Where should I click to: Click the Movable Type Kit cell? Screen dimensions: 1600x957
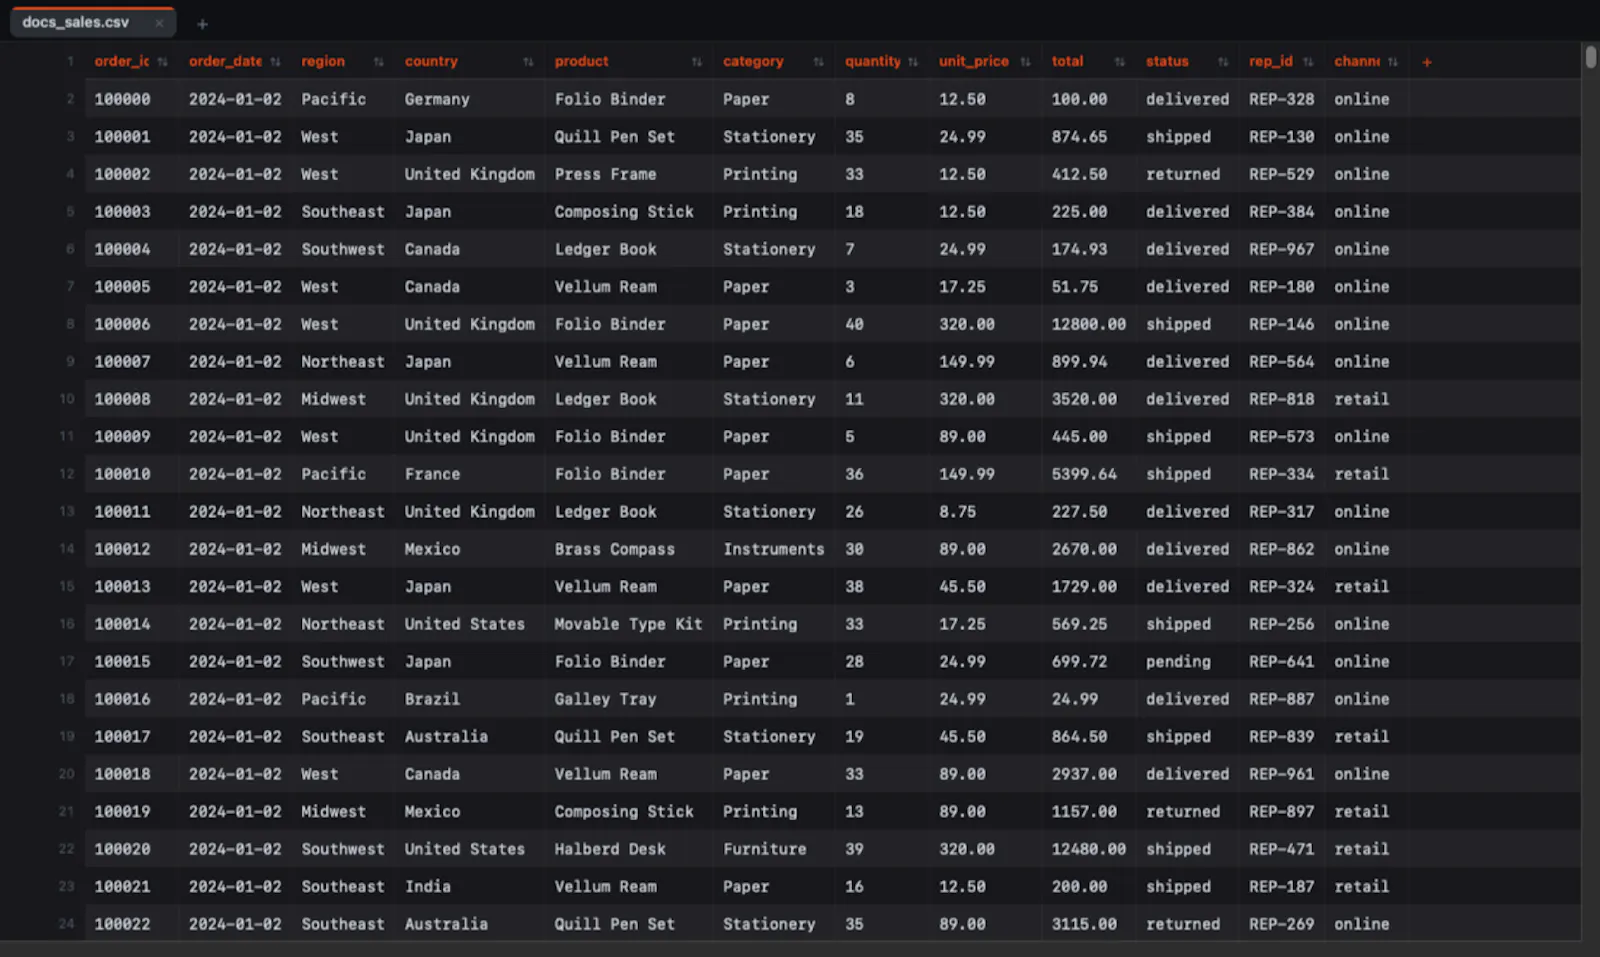(630, 624)
